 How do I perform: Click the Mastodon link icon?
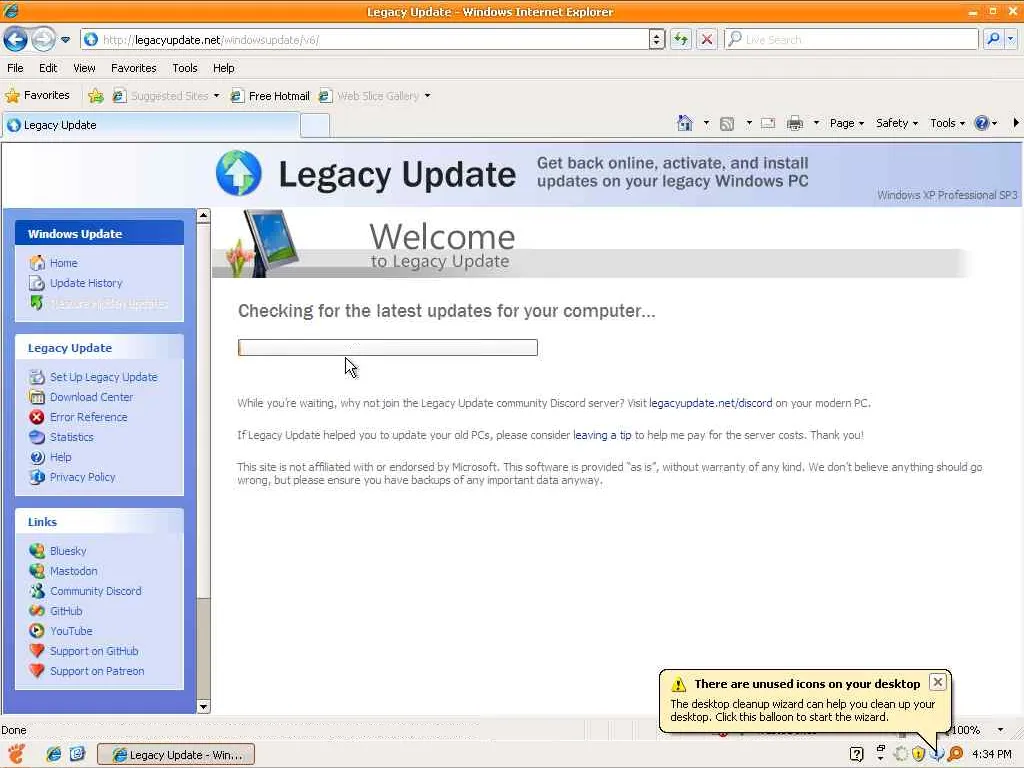(x=37, y=571)
